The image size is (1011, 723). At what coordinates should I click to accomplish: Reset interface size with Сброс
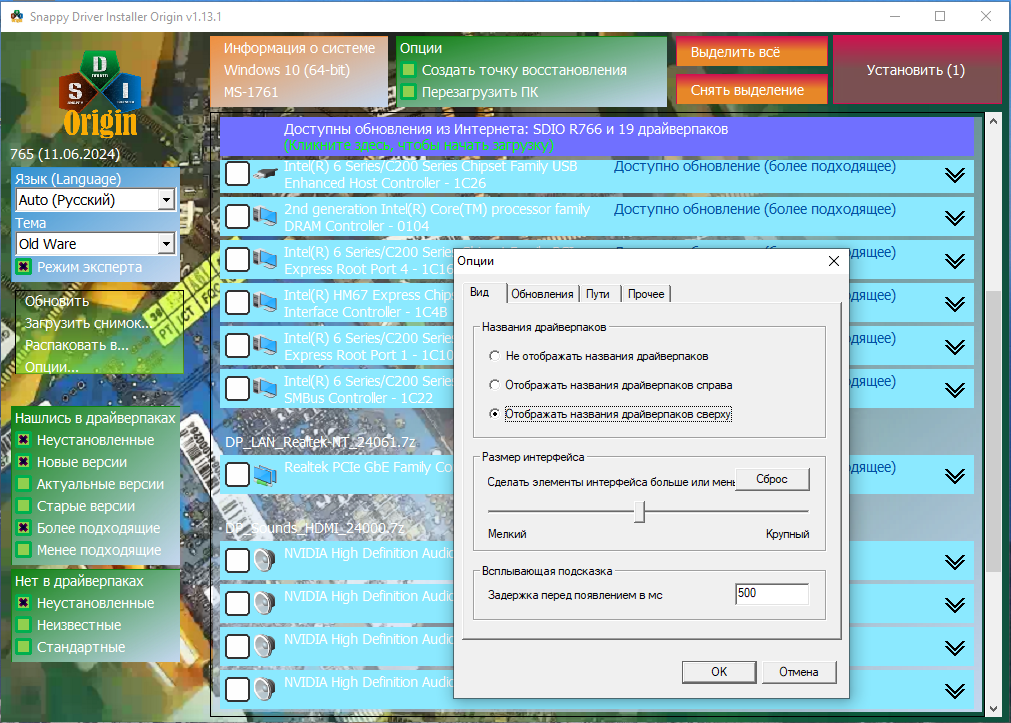click(772, 479)
